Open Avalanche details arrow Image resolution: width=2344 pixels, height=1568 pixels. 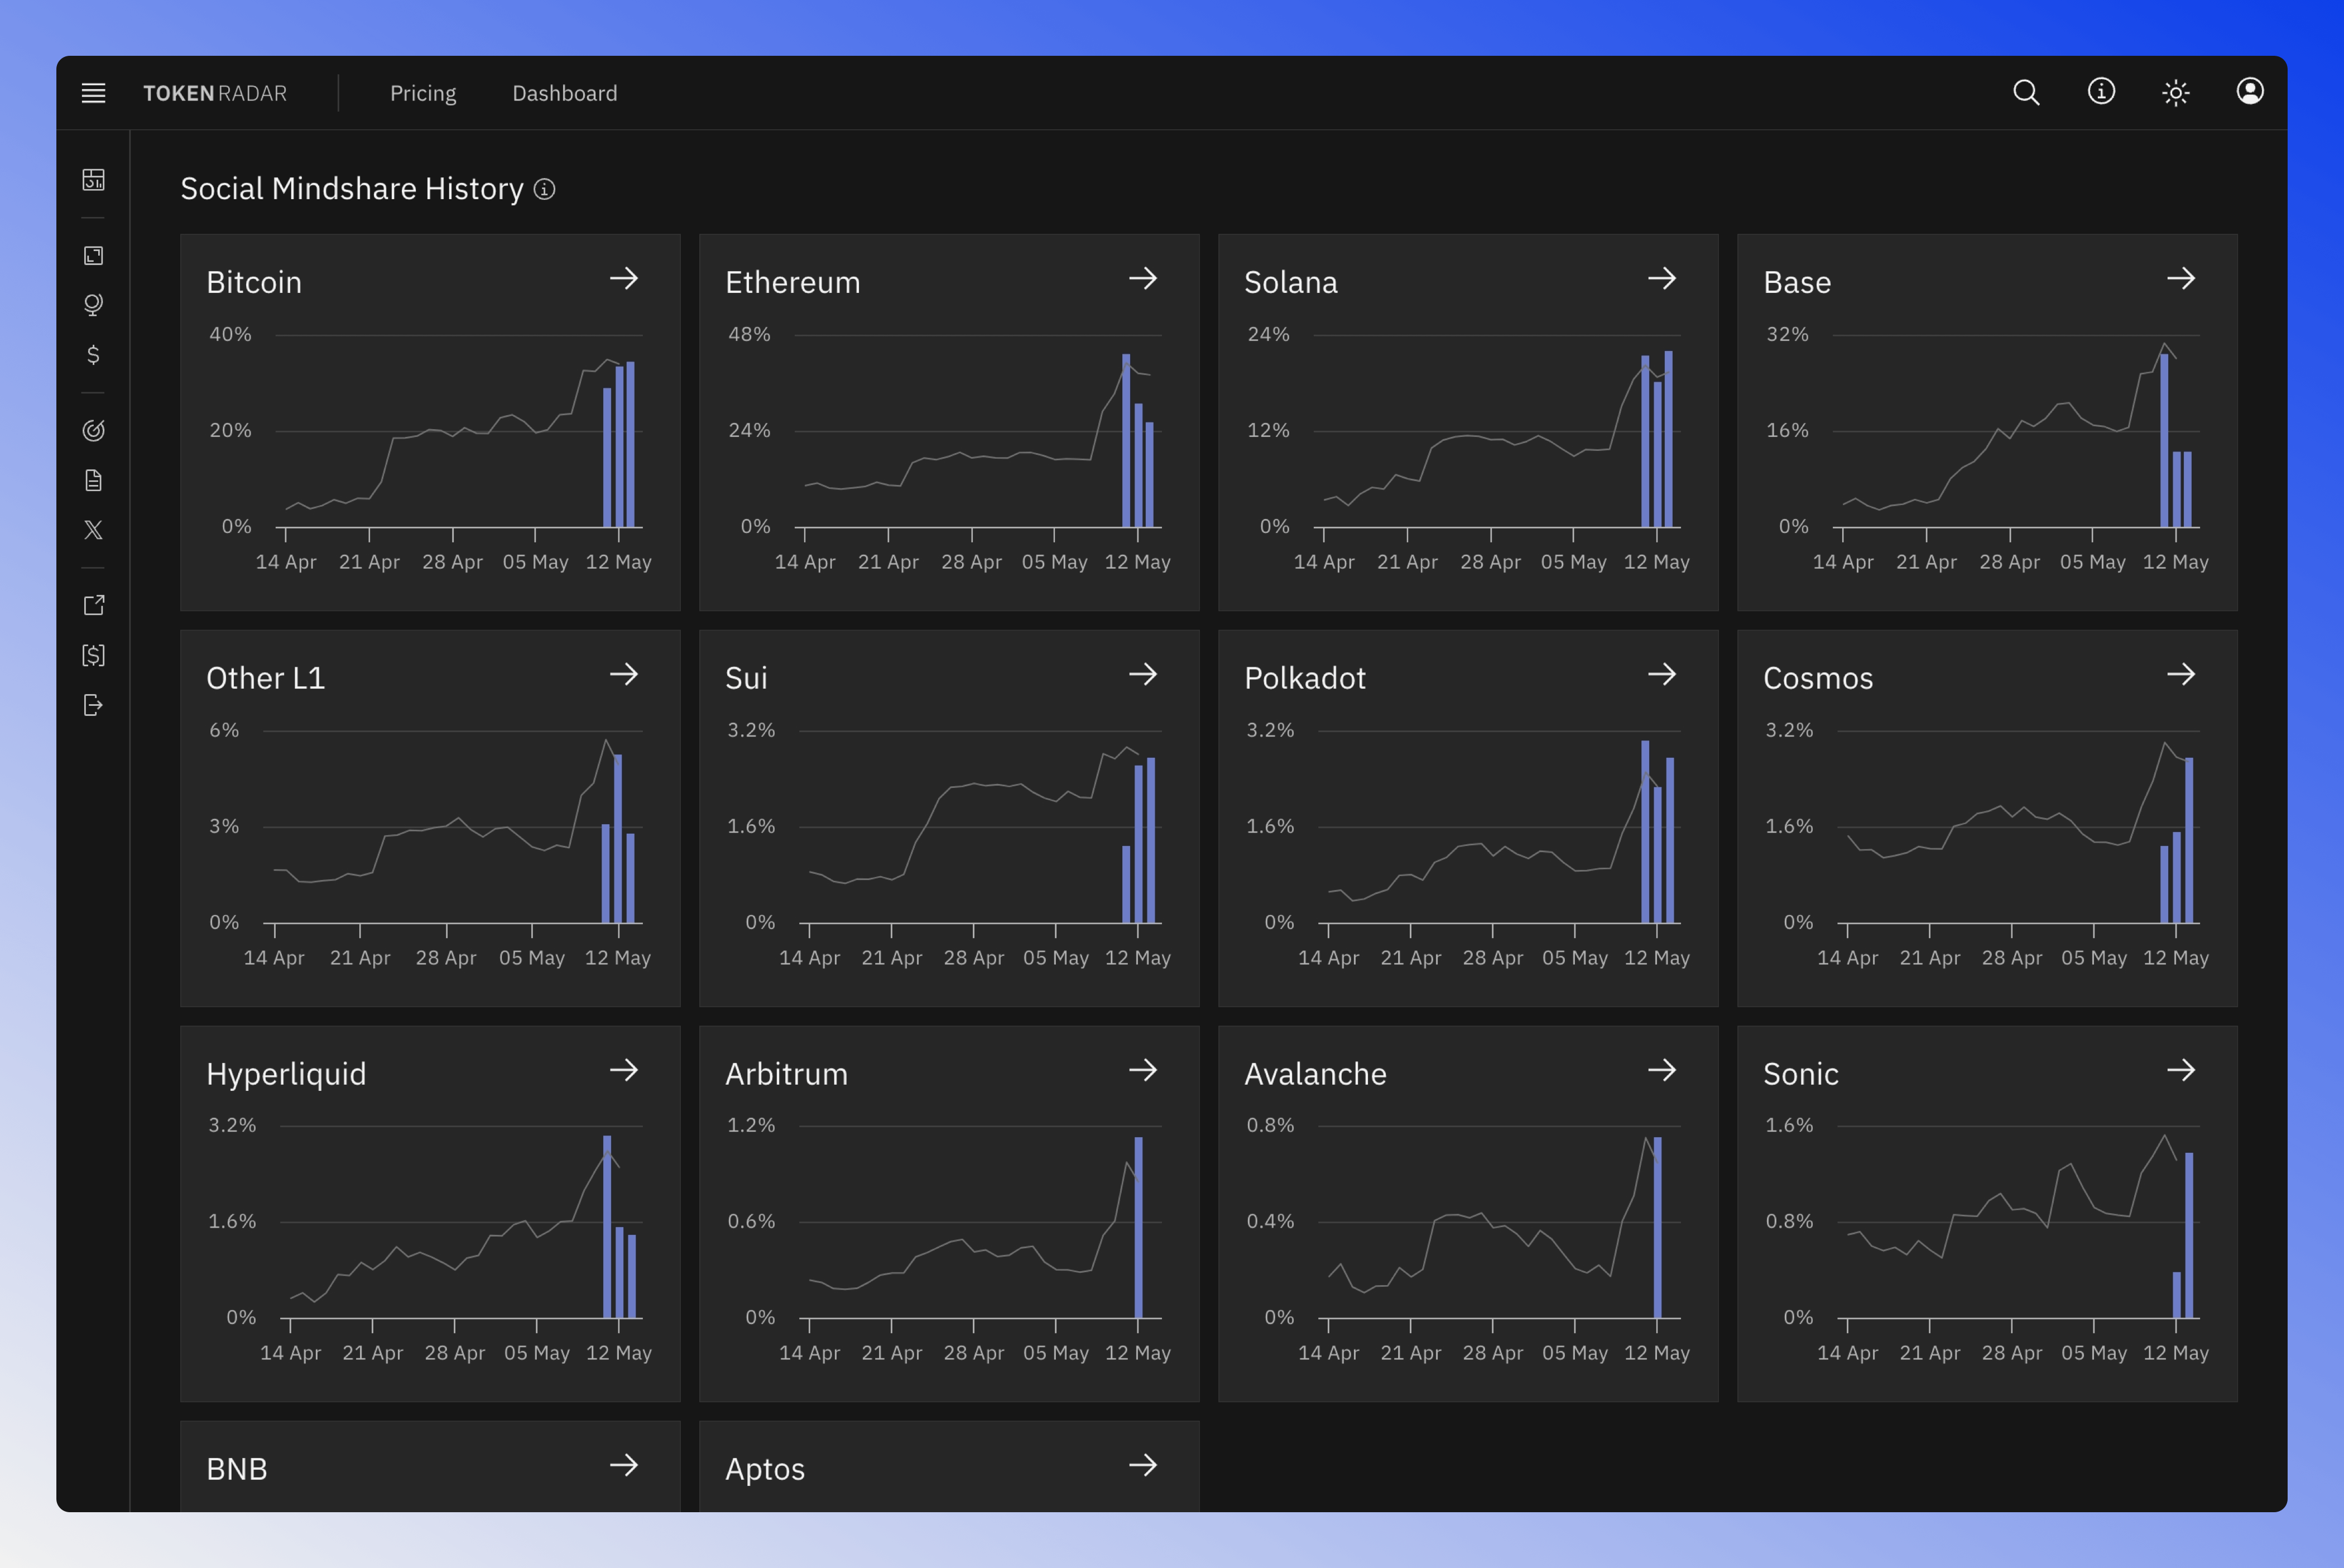[x=1662, y=1071]
